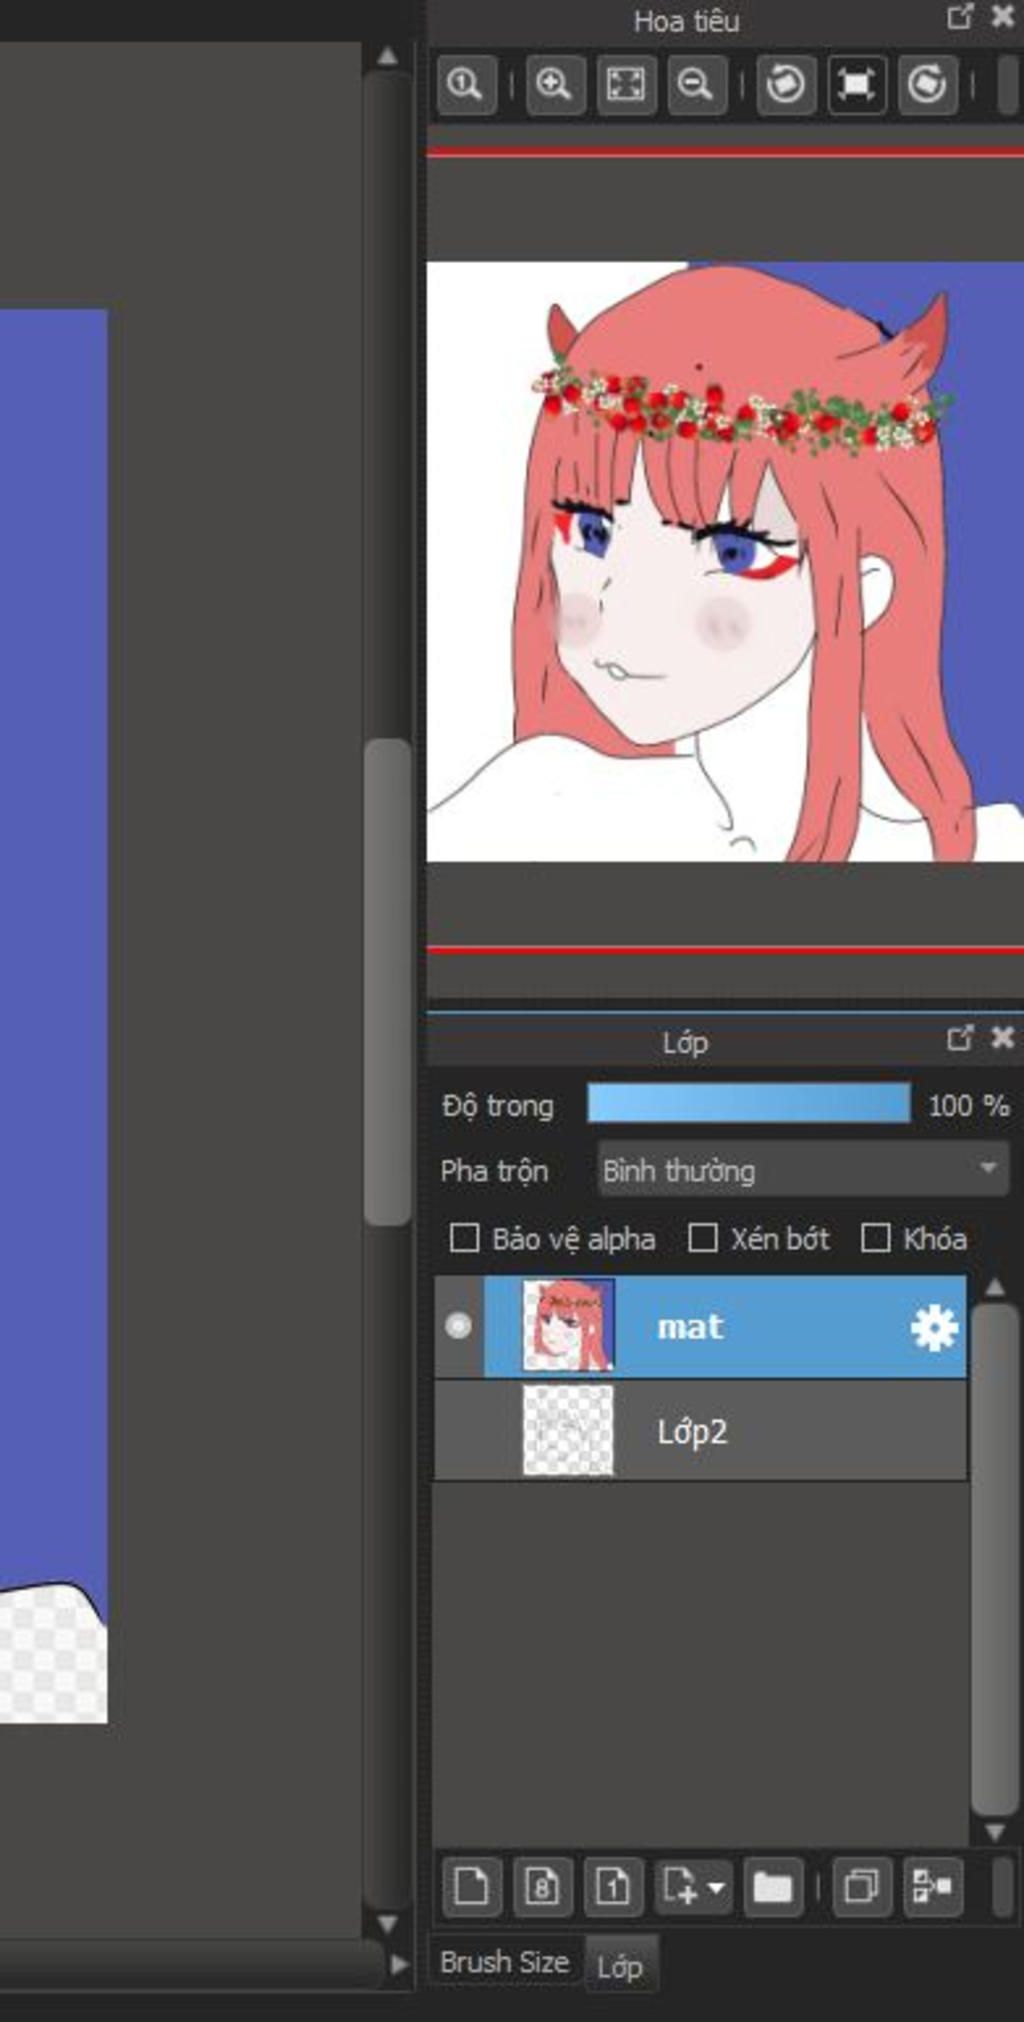Viewport: 1024px width, 2022px height.
Task: Close the Hoa tiêu navigator panel
Action: pyautogui.click(x=1003, y=17)
